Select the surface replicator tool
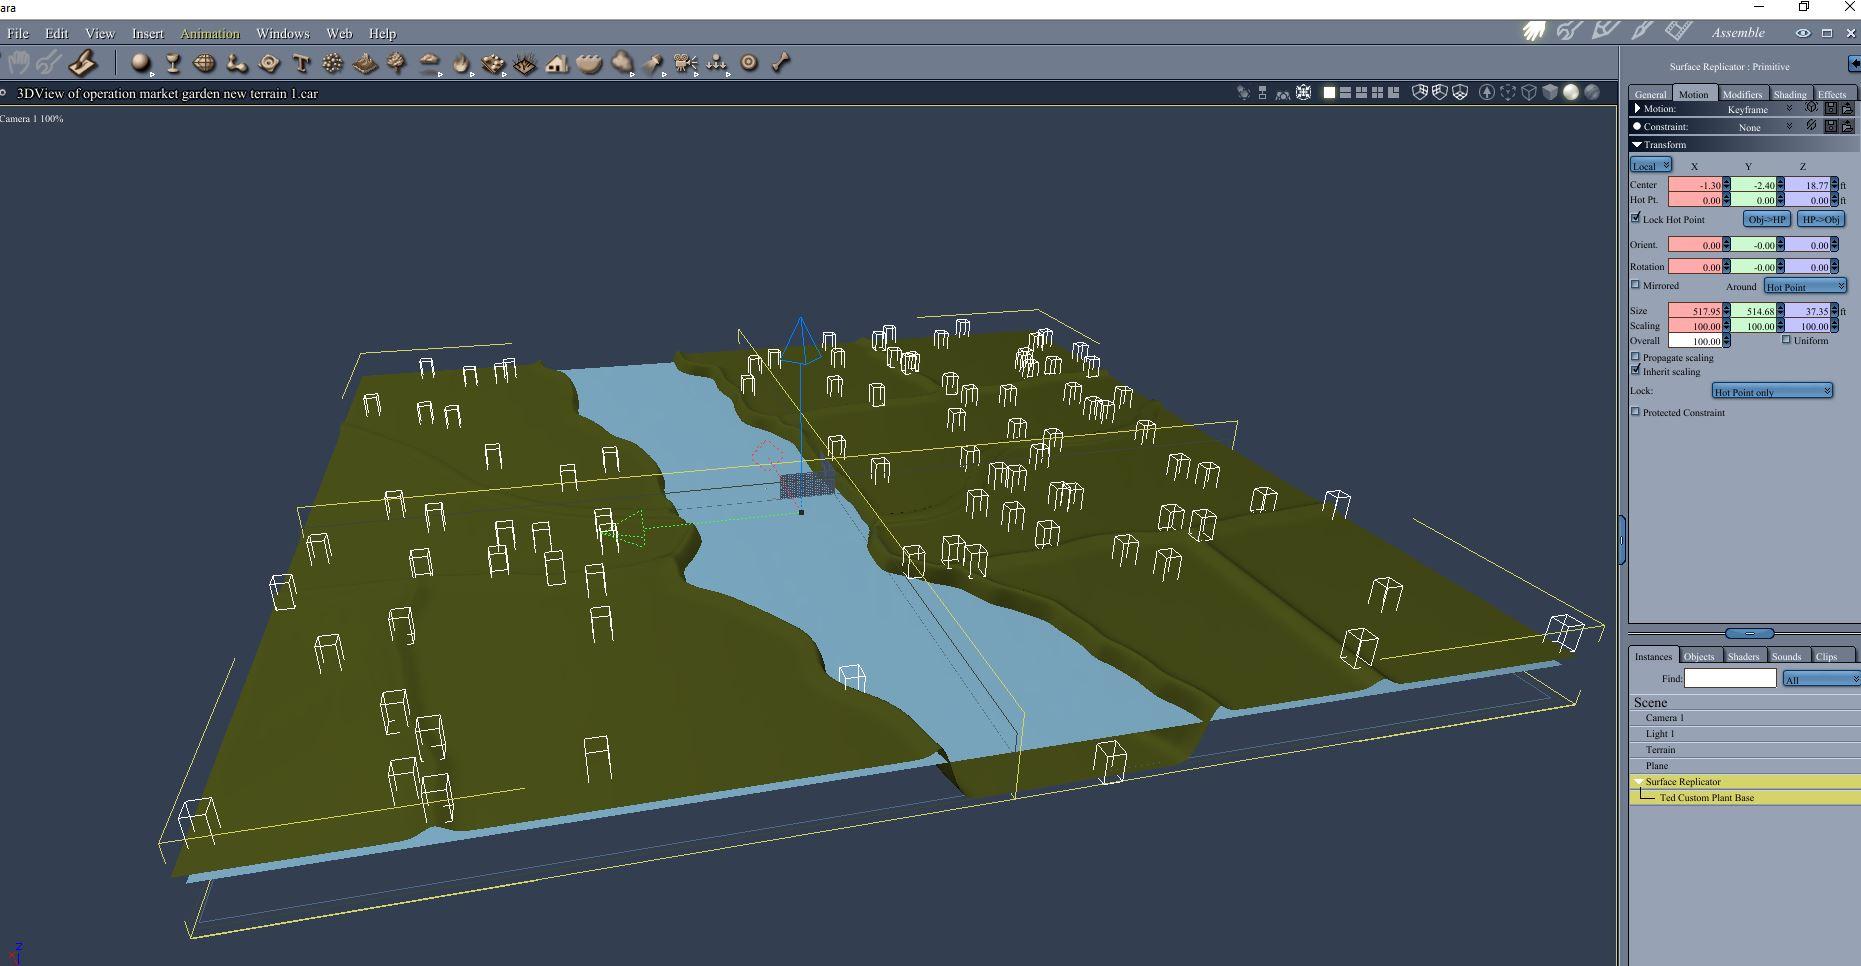Screen dimensions: 1861x966 [x=493, y=63]
